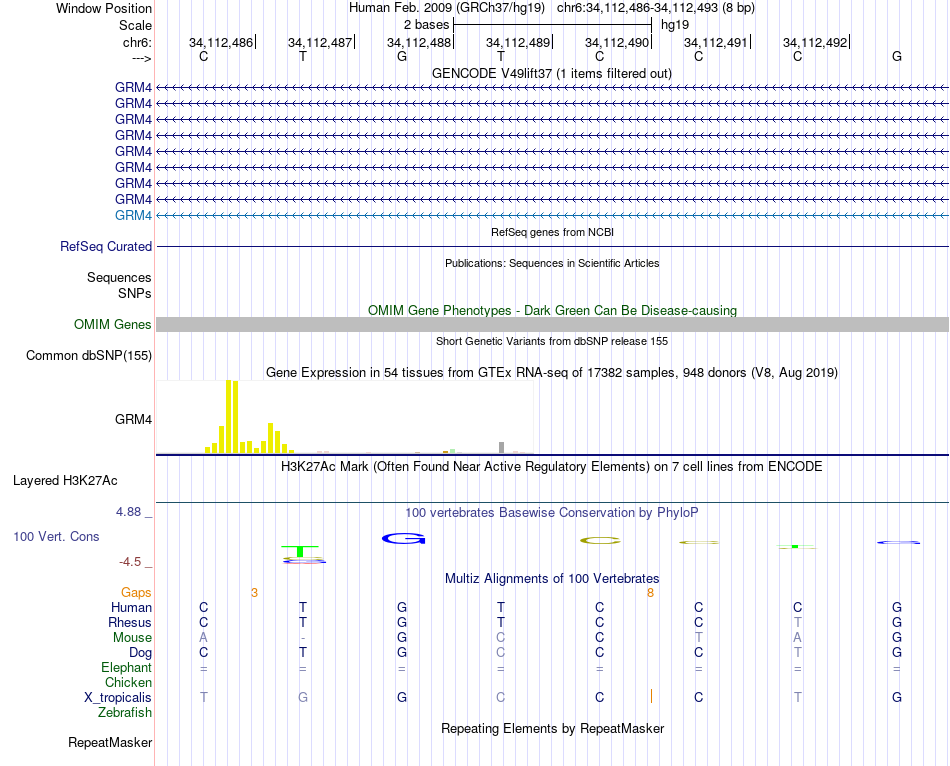Viewport: 950px width, 766px height.
Task: Click the Common dbSNP(155) label
Action: pos(88,356)
